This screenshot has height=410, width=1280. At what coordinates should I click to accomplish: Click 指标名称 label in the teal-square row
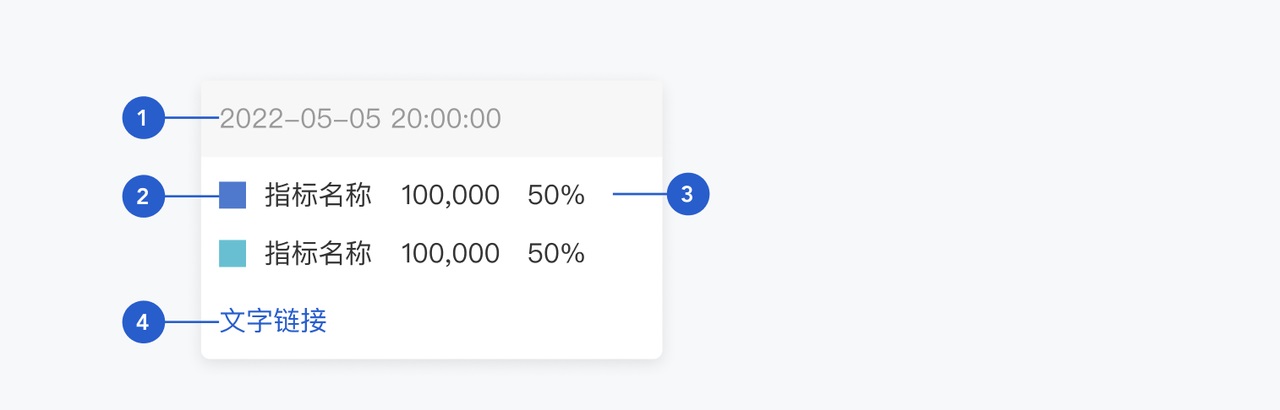(318, 254)
